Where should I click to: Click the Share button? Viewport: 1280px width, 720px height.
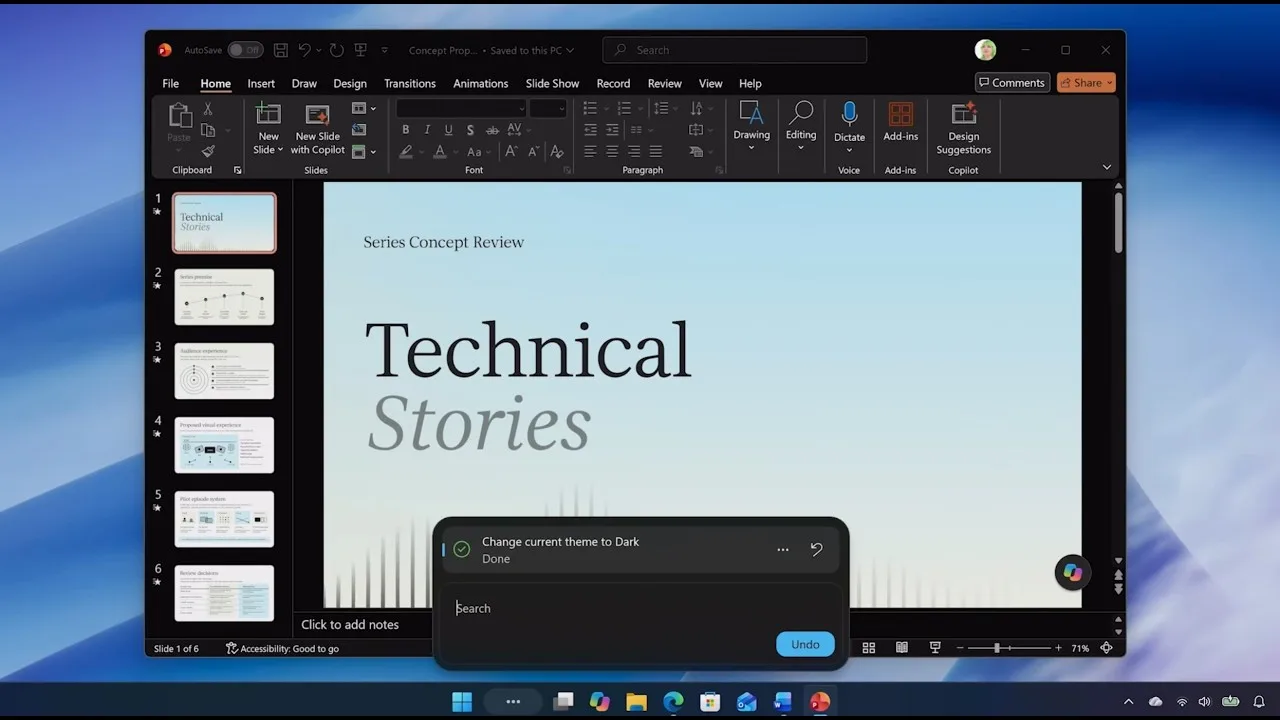pos(1086,83)
